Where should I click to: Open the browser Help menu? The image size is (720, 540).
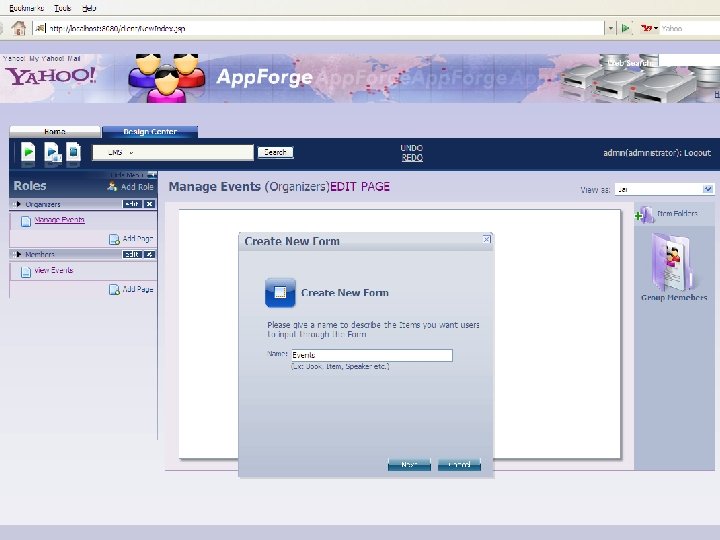[x=89, y=8]
